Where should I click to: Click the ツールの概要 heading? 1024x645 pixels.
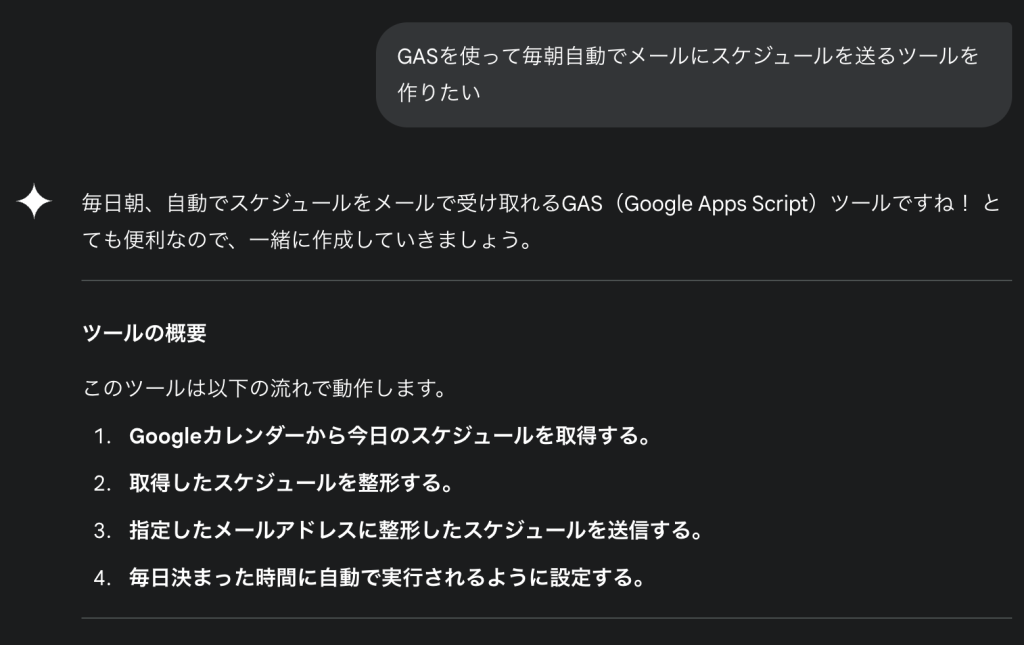coord(144,334)
